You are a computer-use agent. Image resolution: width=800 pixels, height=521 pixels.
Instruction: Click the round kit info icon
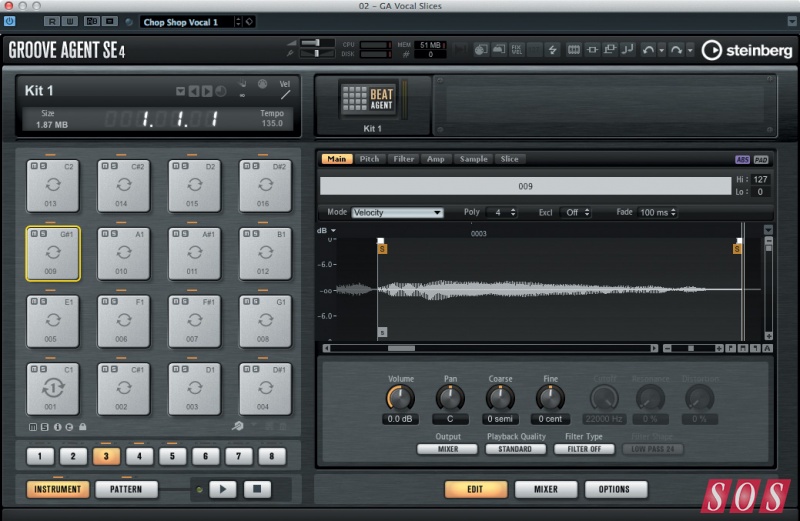click(220, 91)
